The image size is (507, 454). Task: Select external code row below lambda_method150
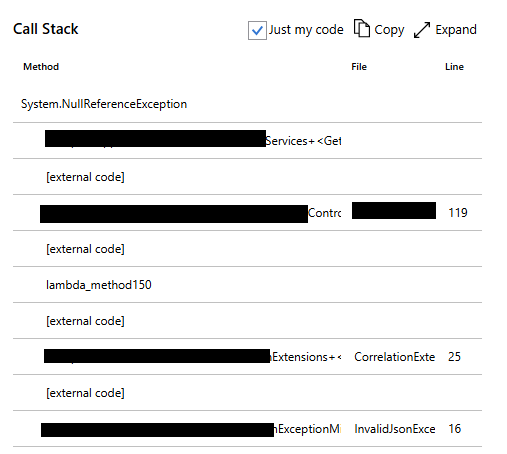[247, 321]
